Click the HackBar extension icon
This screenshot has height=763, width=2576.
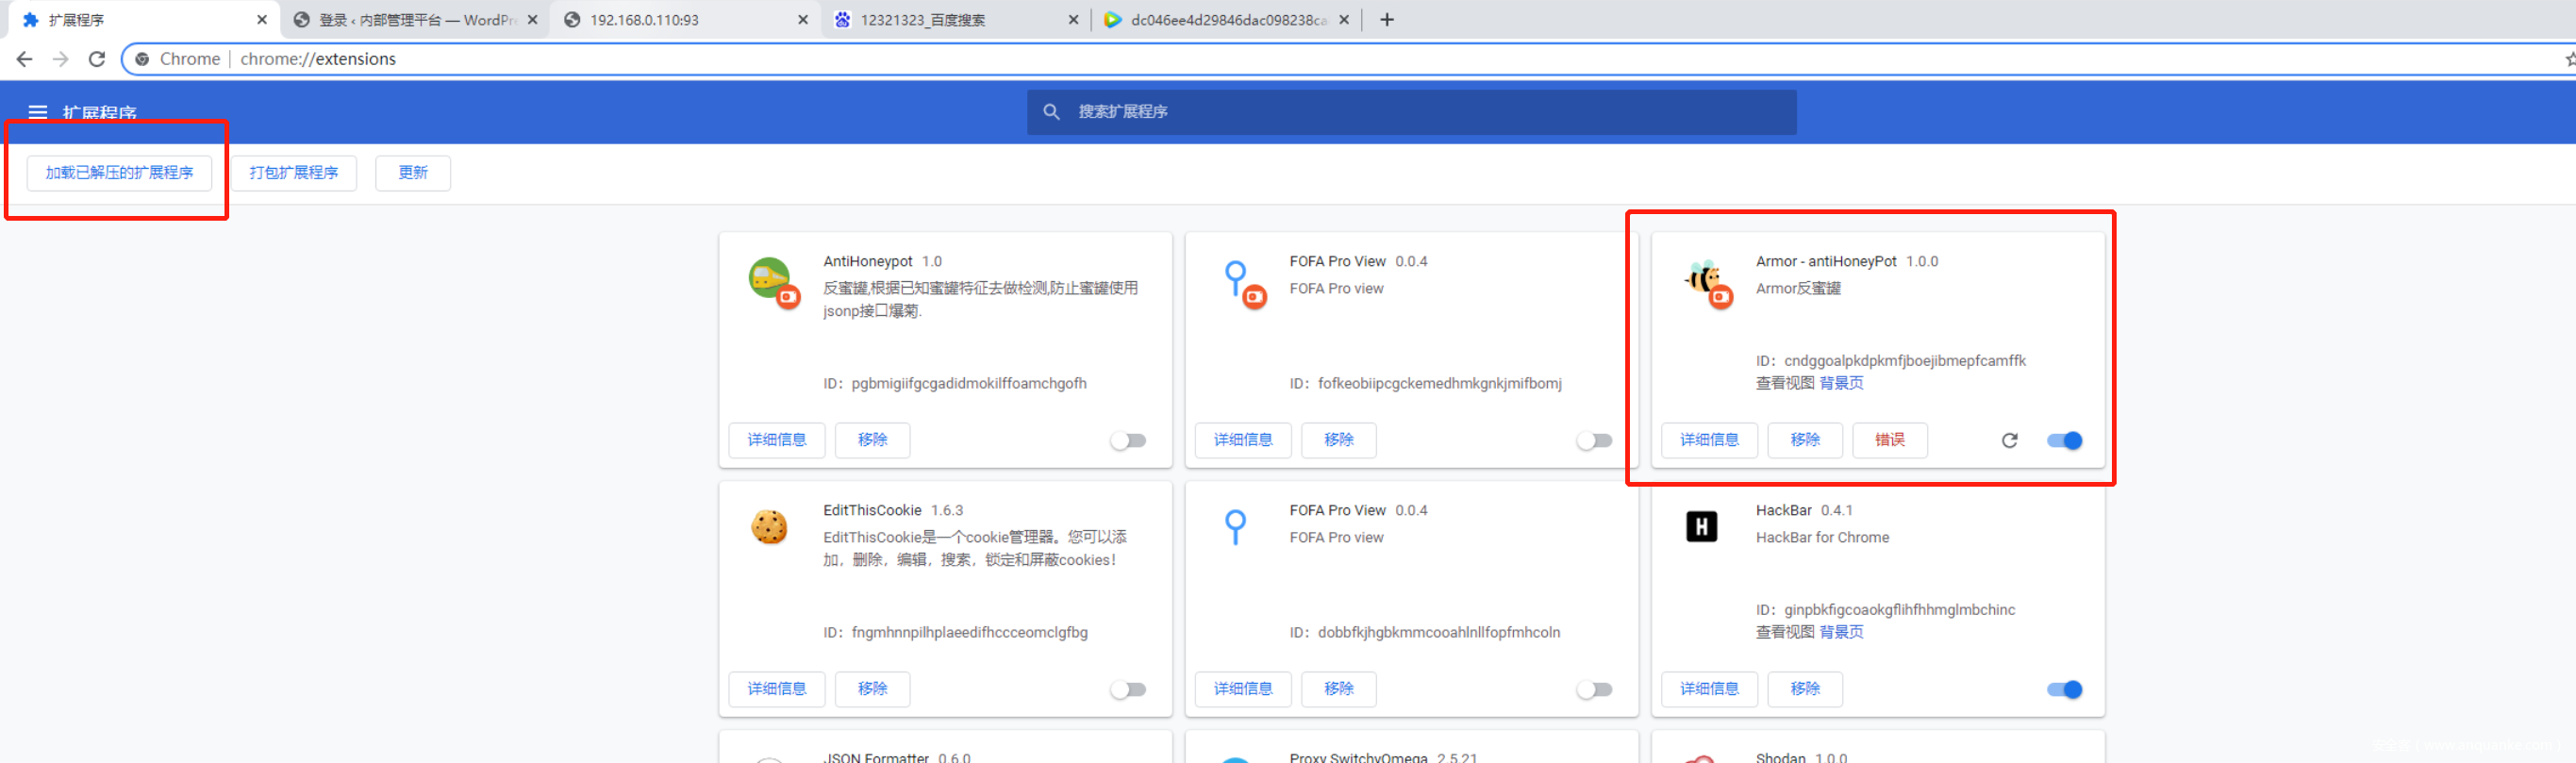[1701, 526]
